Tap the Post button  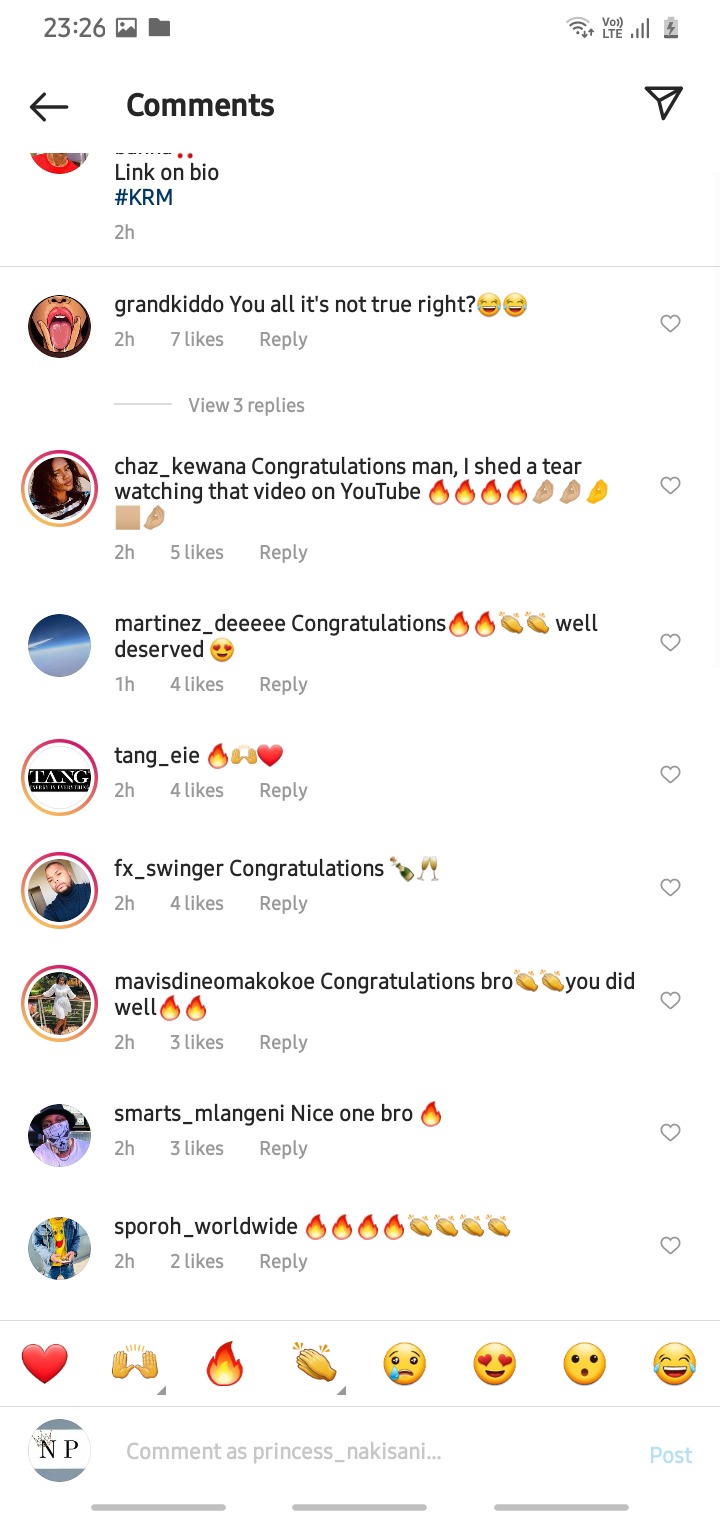click(x=670, y=1455)
